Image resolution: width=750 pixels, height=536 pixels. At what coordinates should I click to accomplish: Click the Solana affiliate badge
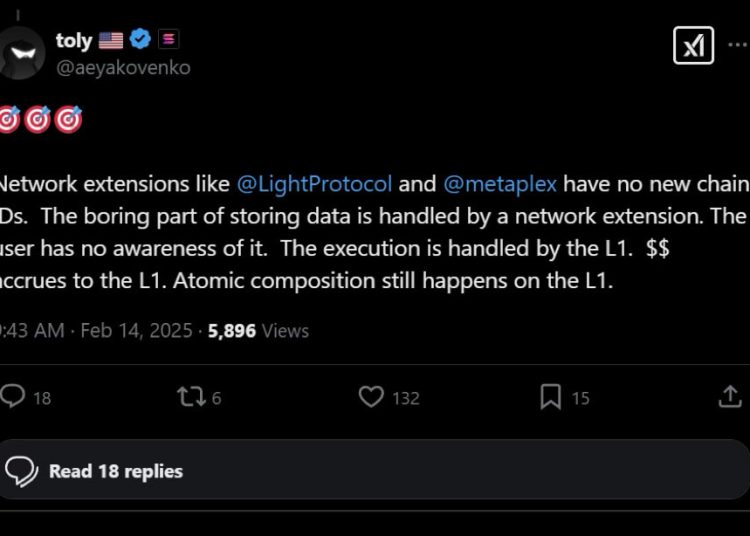click(x=169, y=40)
